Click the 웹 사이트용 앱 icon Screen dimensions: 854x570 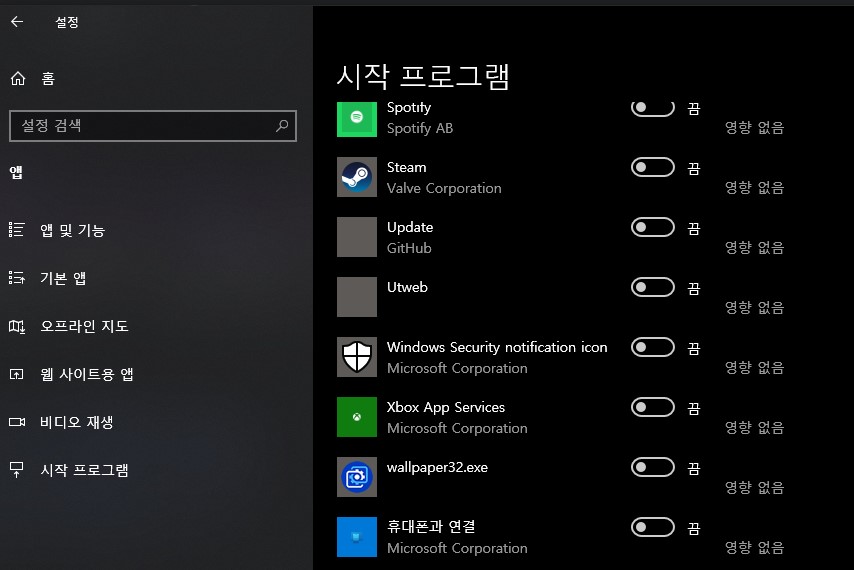pyautogui.click(x=17, y=374)
